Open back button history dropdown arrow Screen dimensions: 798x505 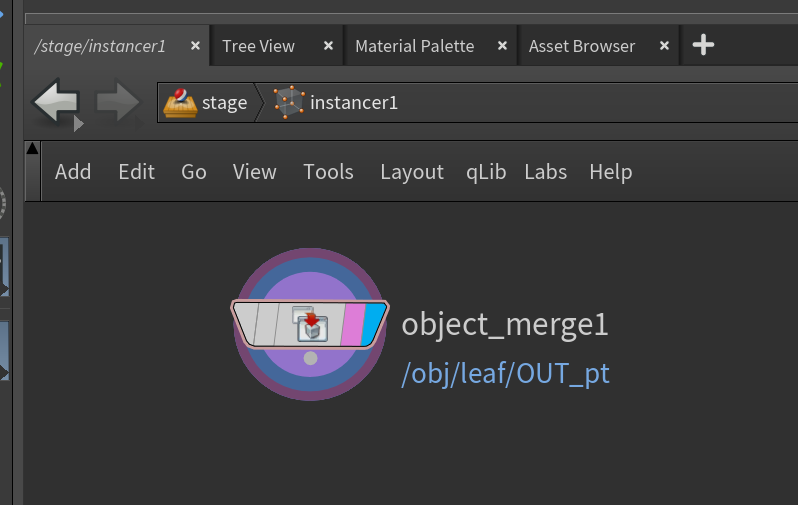(78, 124)
